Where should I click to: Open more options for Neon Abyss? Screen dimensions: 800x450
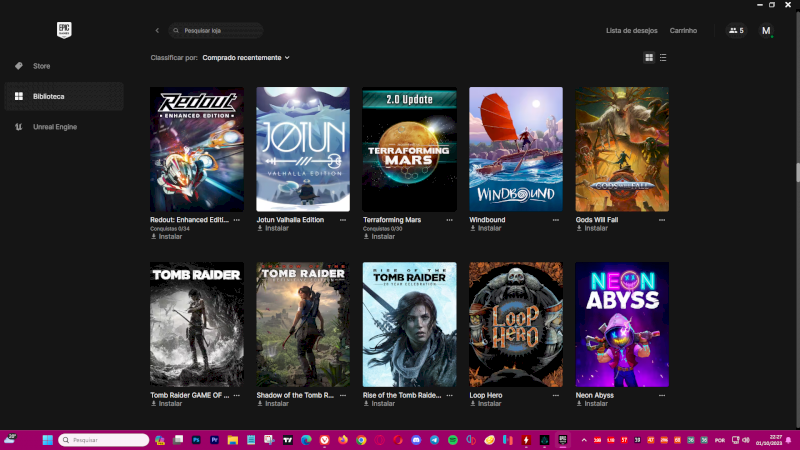pos(661,395)
